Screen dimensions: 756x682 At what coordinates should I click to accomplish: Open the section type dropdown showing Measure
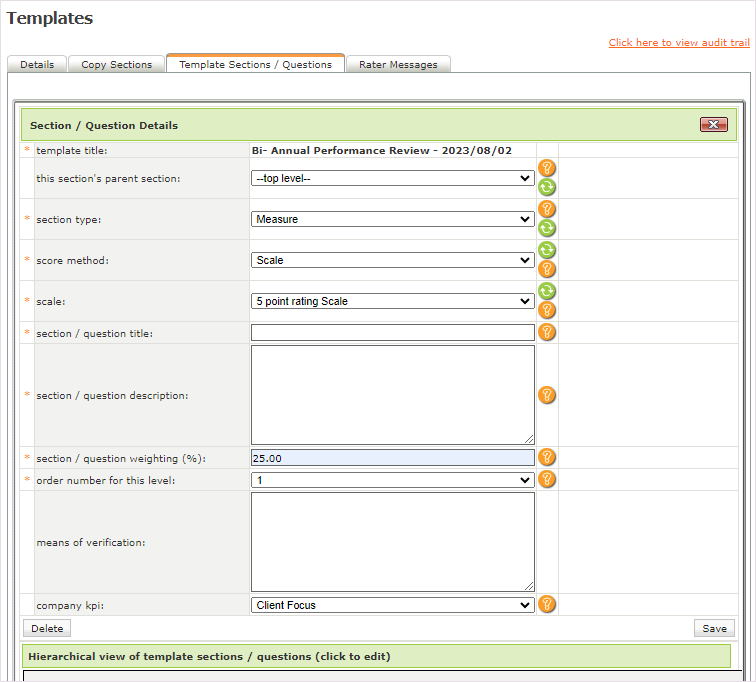392,219
